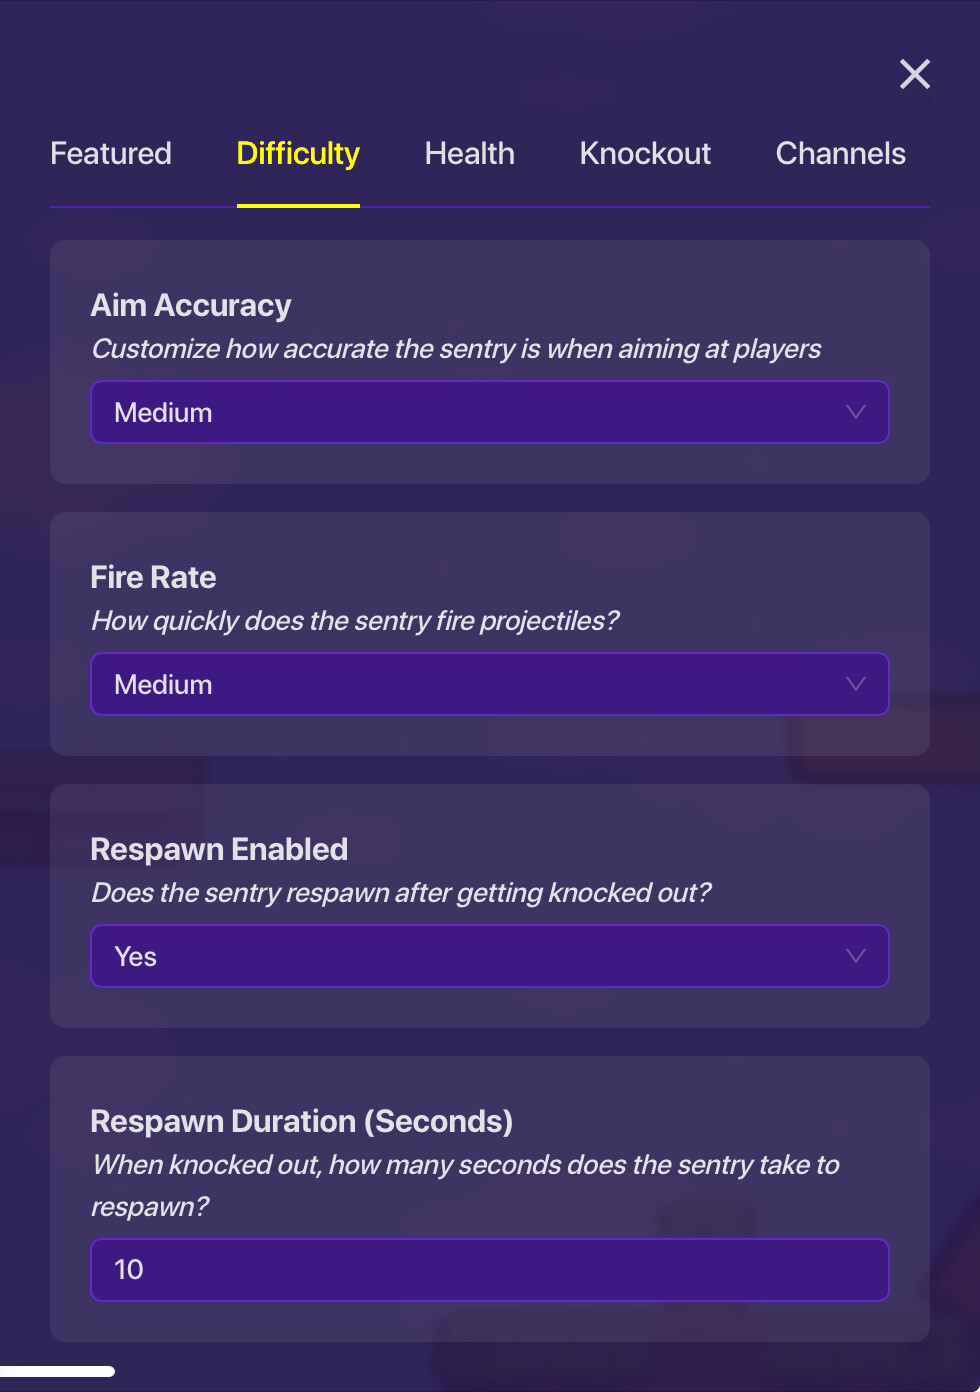Switch to the Featured tab

point(111,154)
